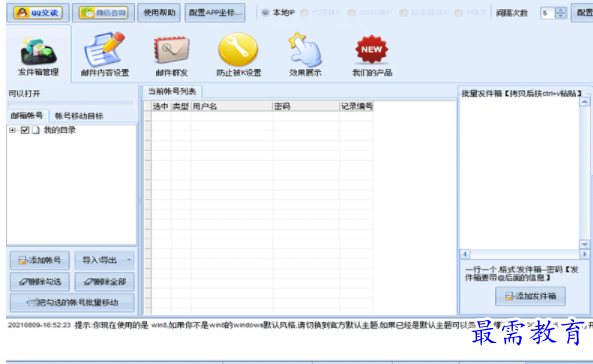Select the IP精灵 radio option
This screenshot has height=364, width=593.
470,13
